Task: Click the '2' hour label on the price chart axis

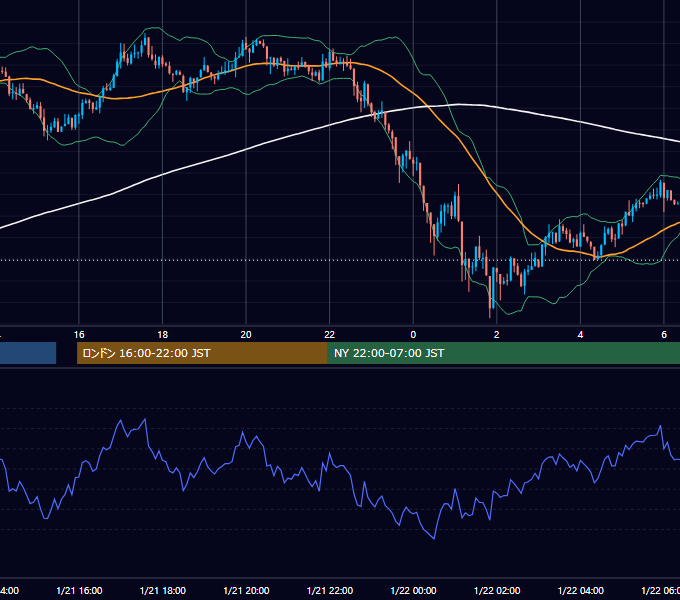Action: 497,335
